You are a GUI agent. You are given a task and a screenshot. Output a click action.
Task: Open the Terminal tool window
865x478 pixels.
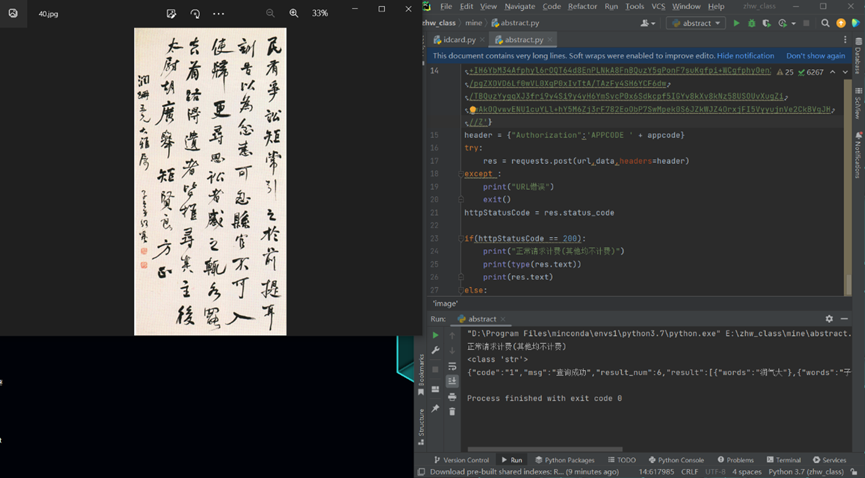tap(783, 460)
